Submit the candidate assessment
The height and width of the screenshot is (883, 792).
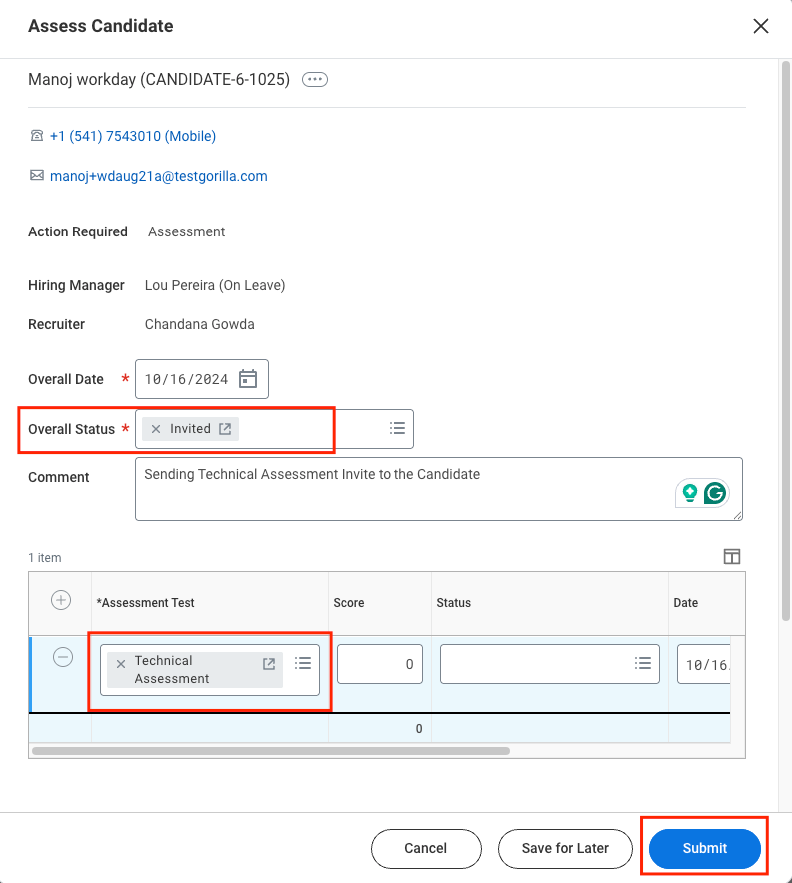coord(705,848)
